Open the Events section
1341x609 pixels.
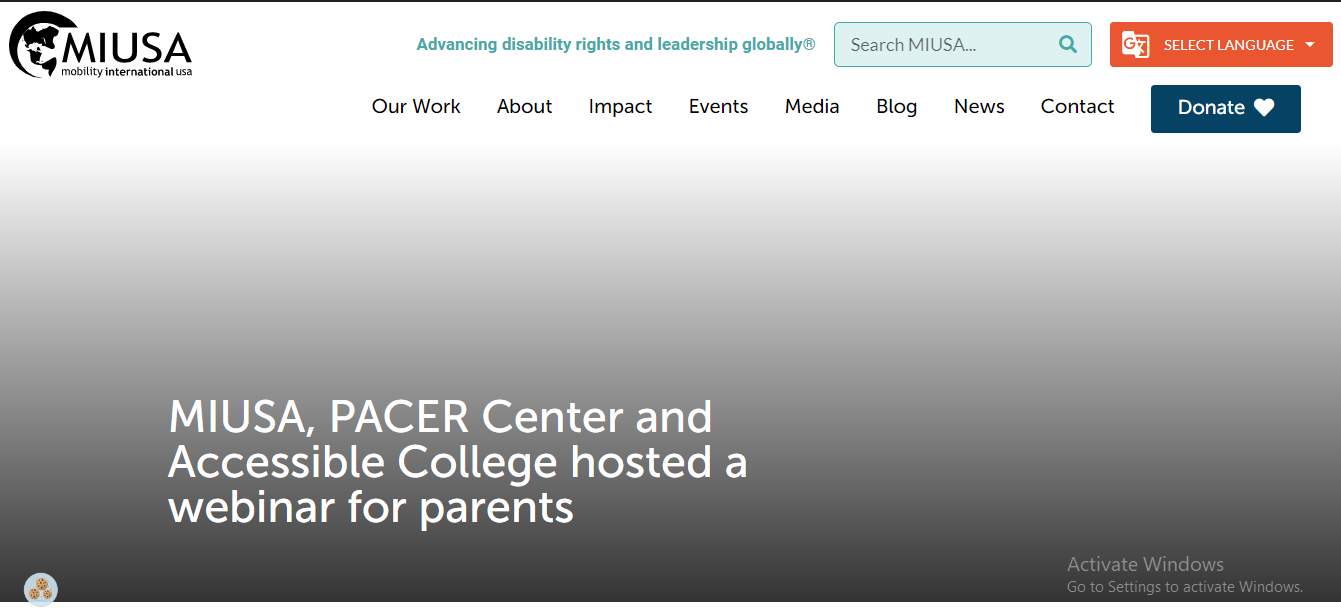coord(718,106)
